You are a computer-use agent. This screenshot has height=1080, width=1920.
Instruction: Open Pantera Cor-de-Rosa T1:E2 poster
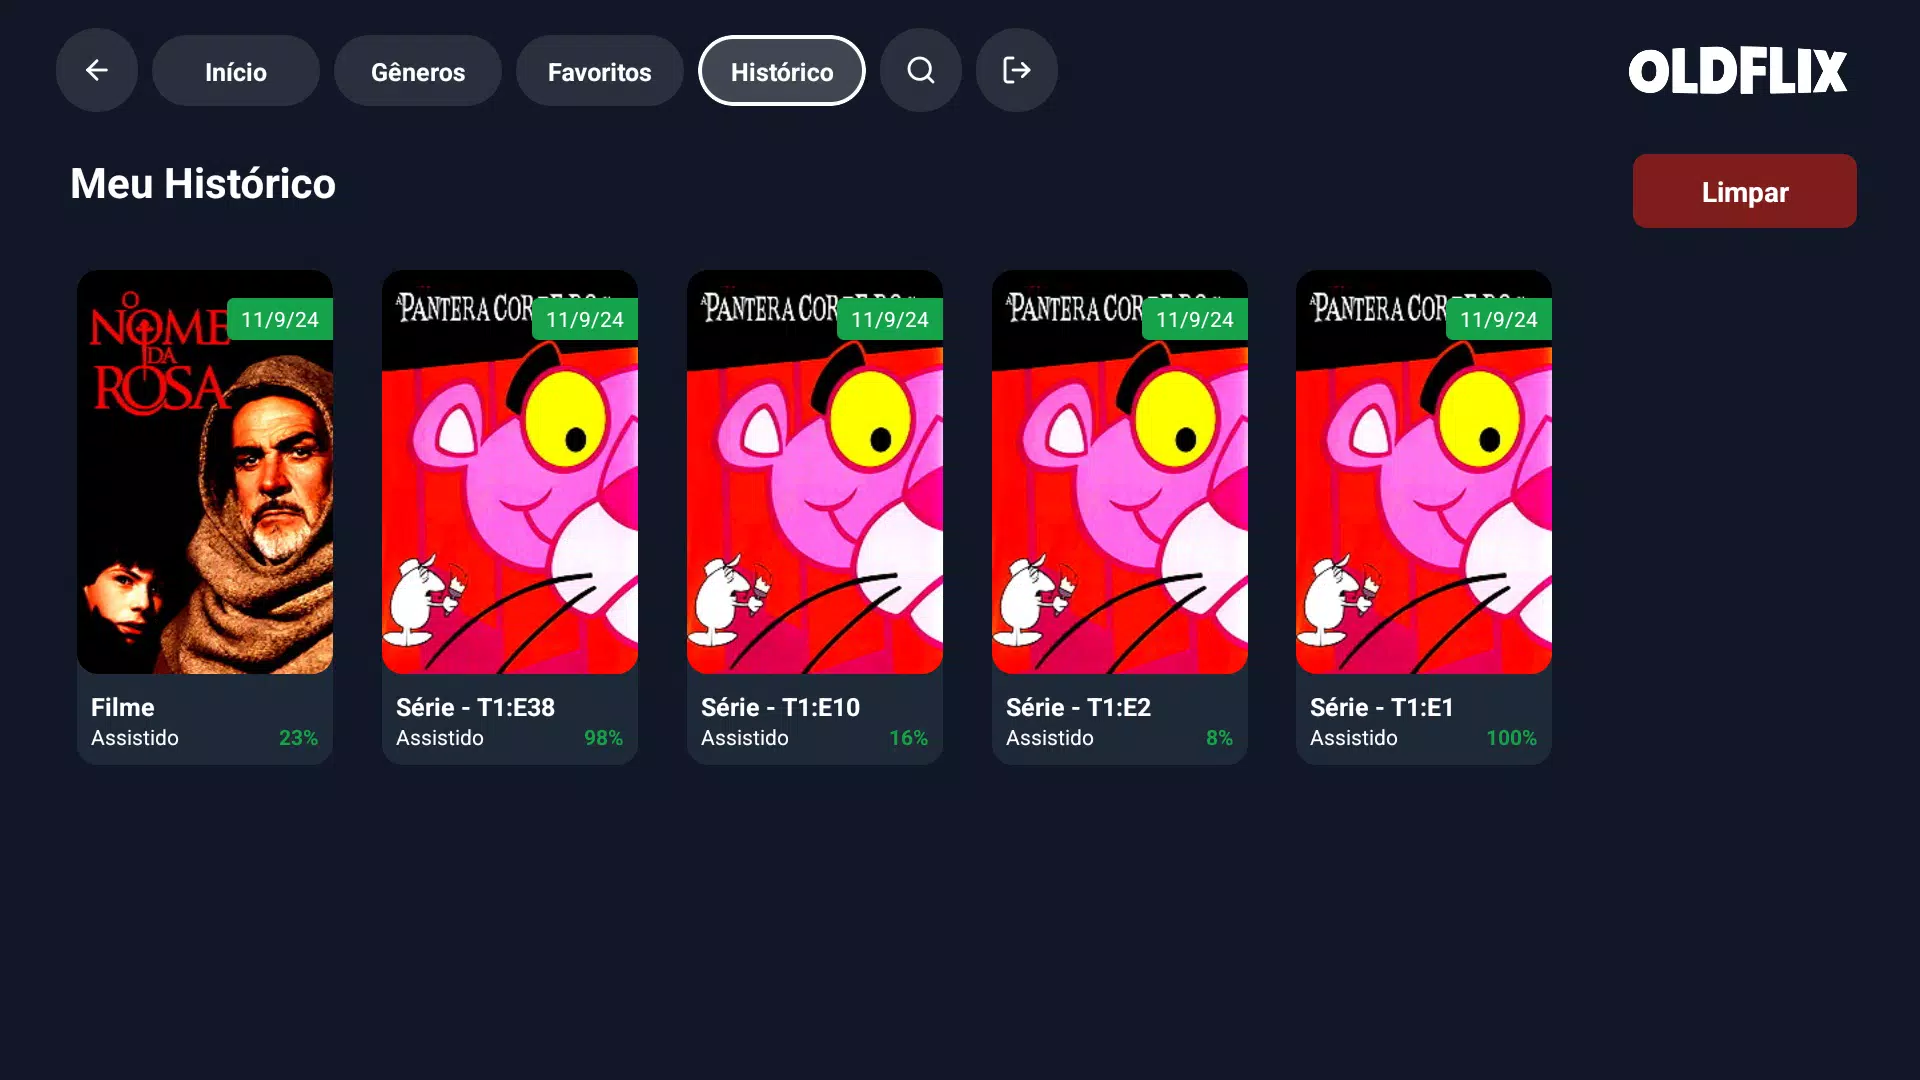[1120, 472]
